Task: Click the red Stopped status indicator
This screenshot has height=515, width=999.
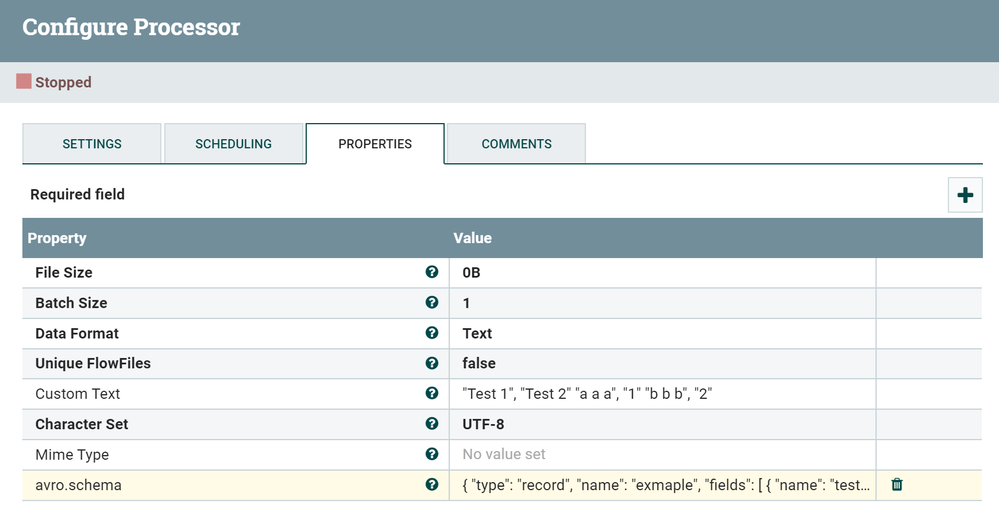Action: (x=24, y=81)
